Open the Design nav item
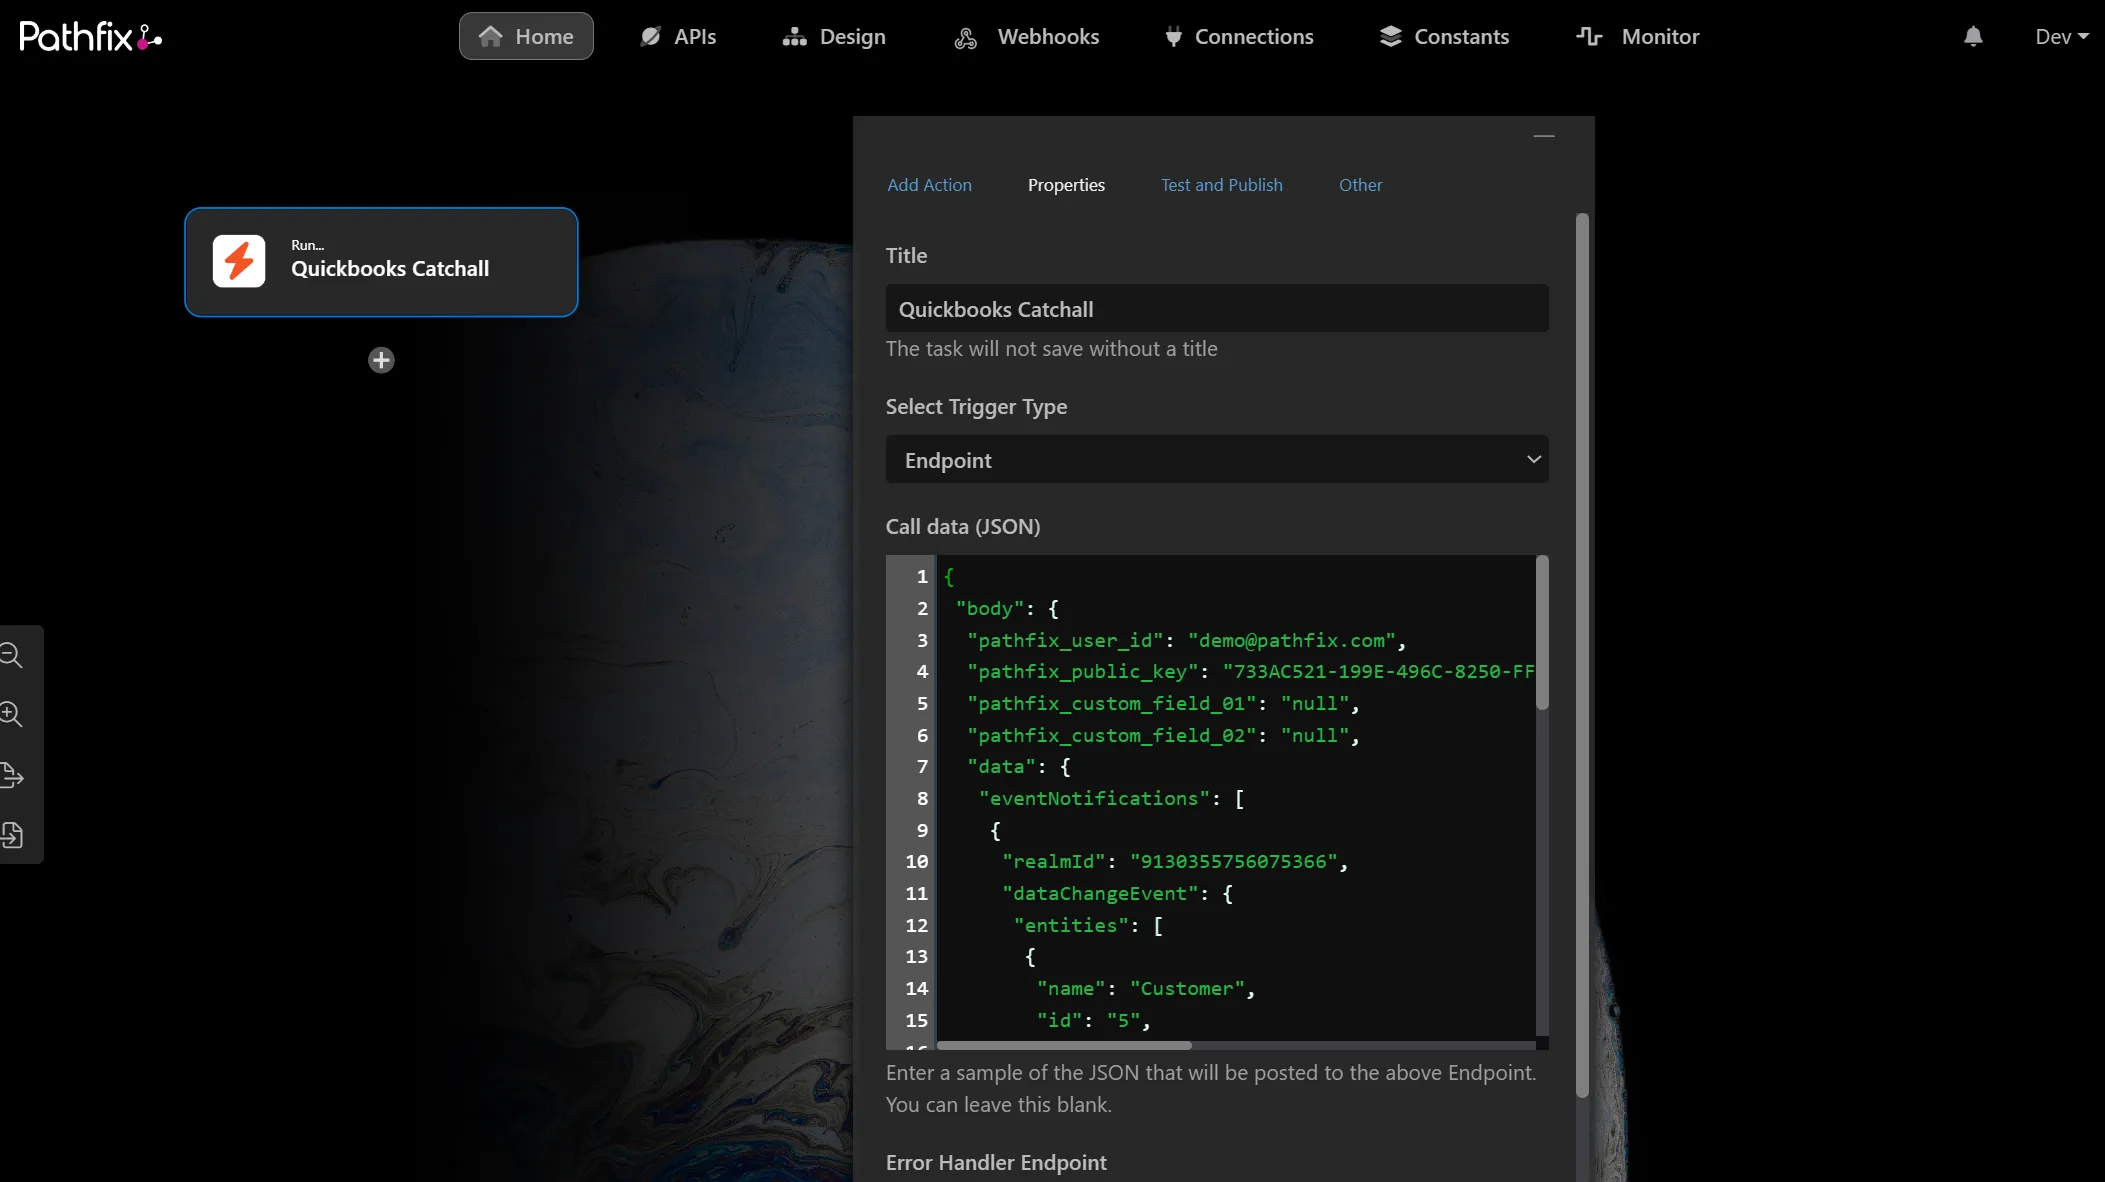The height and width of the screenshot is (1182, 2105). 834,36
